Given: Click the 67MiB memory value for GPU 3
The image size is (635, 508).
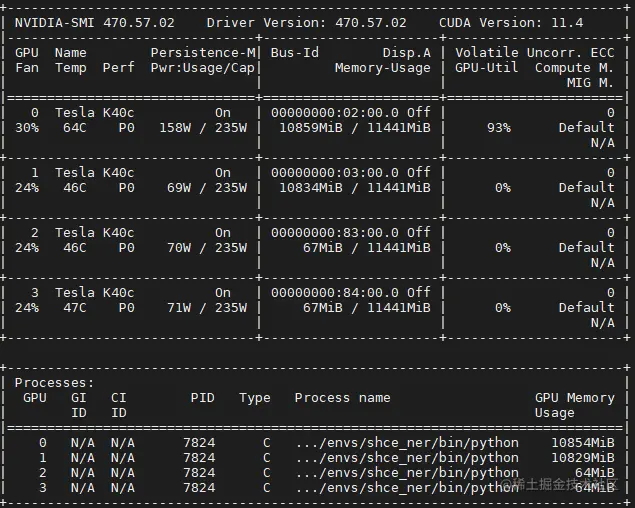Looking at the screenshot, I should [322, 307].
